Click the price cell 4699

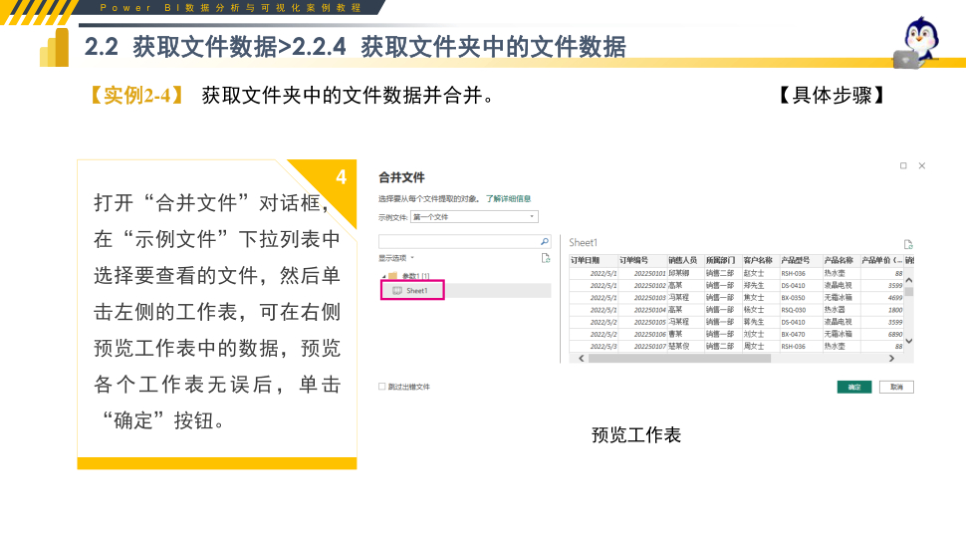tap(895, 298)
